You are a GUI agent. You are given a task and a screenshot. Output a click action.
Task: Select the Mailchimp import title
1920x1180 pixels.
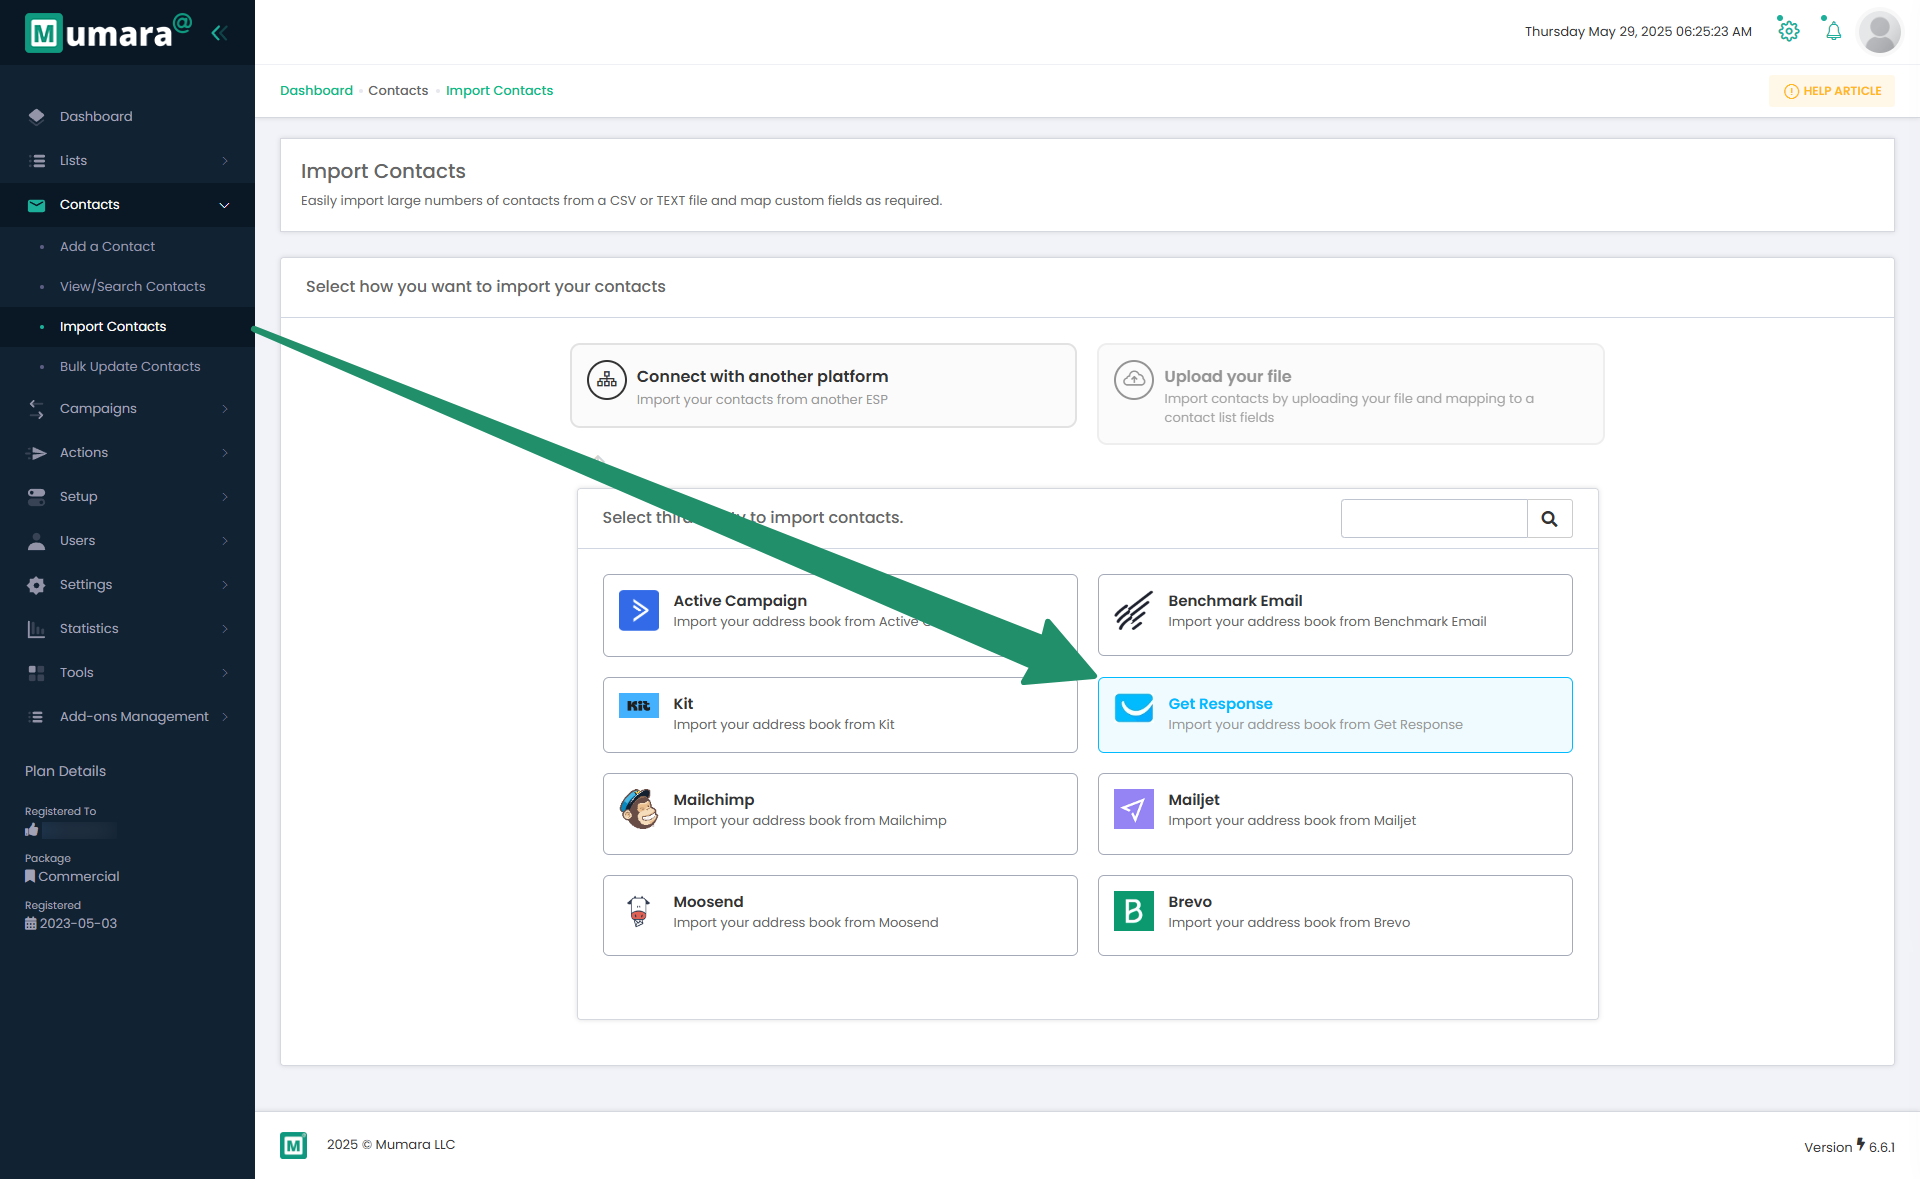(714, 800)
